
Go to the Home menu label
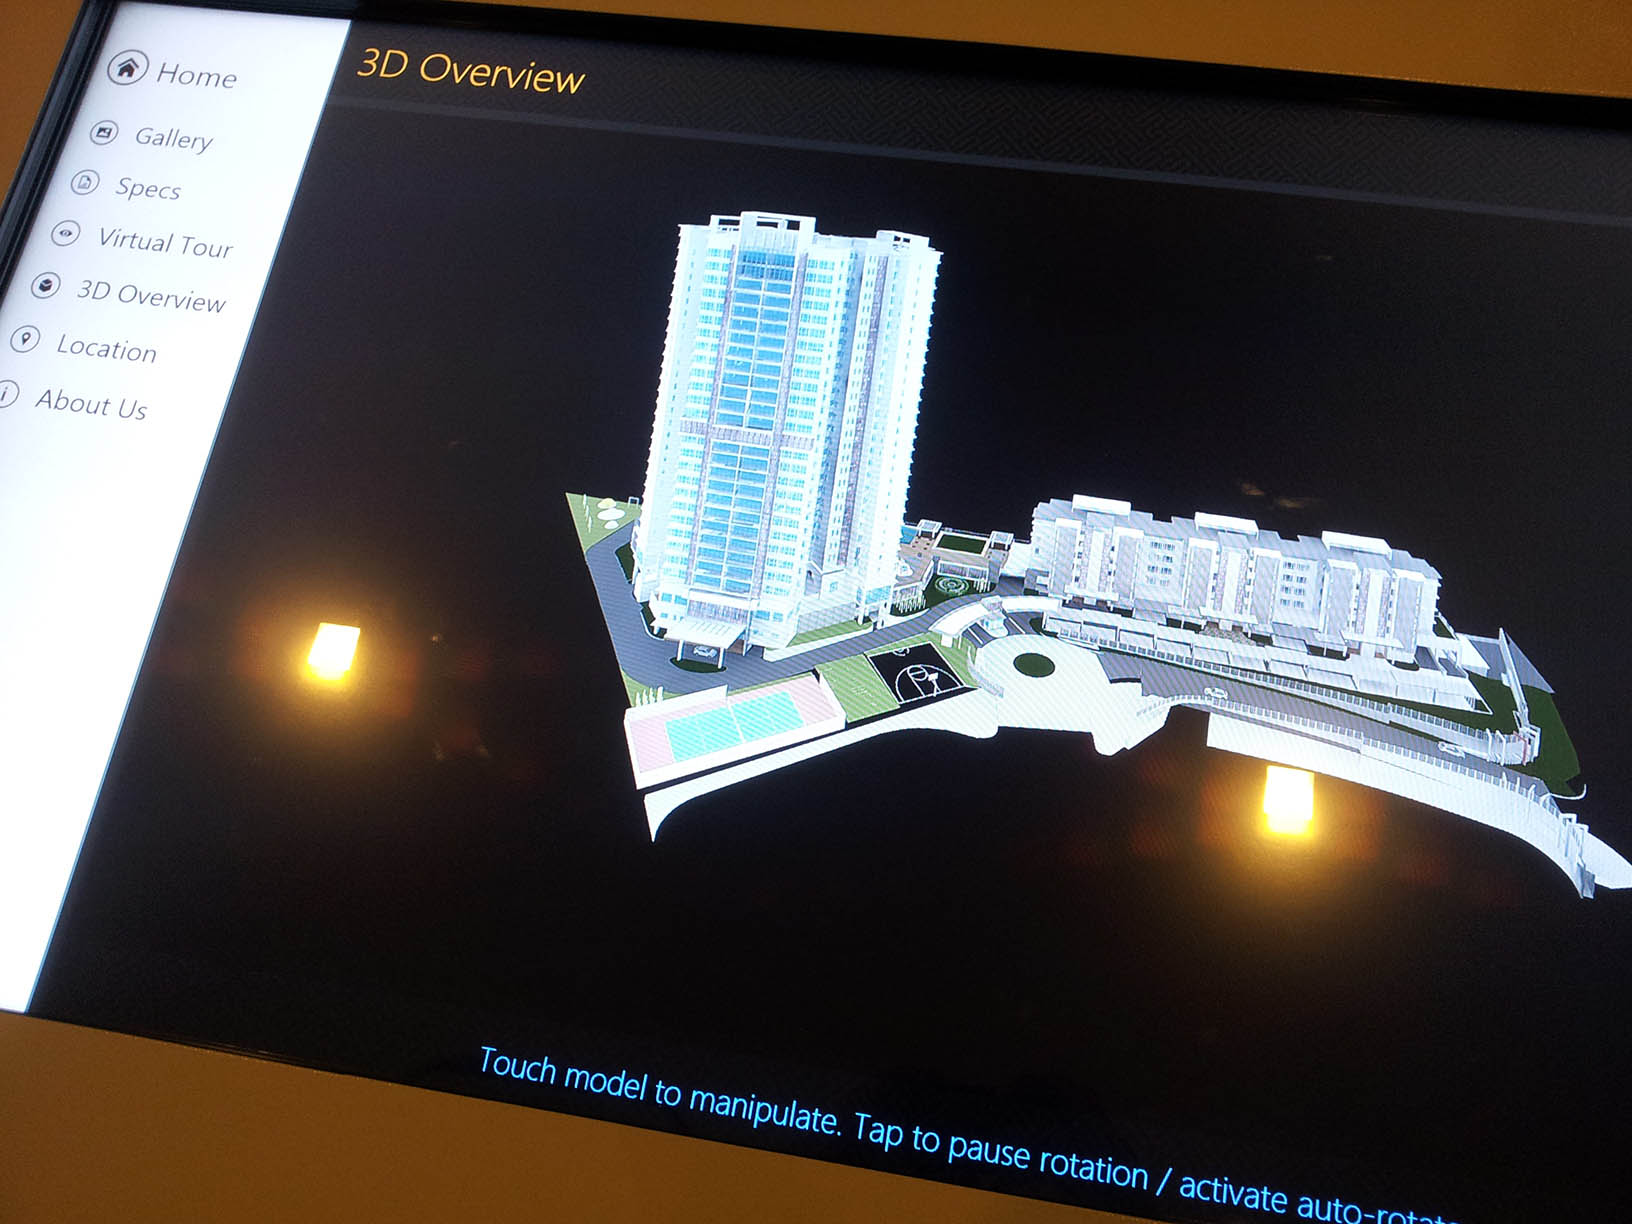pyautogui.click(x=196, y=76)
